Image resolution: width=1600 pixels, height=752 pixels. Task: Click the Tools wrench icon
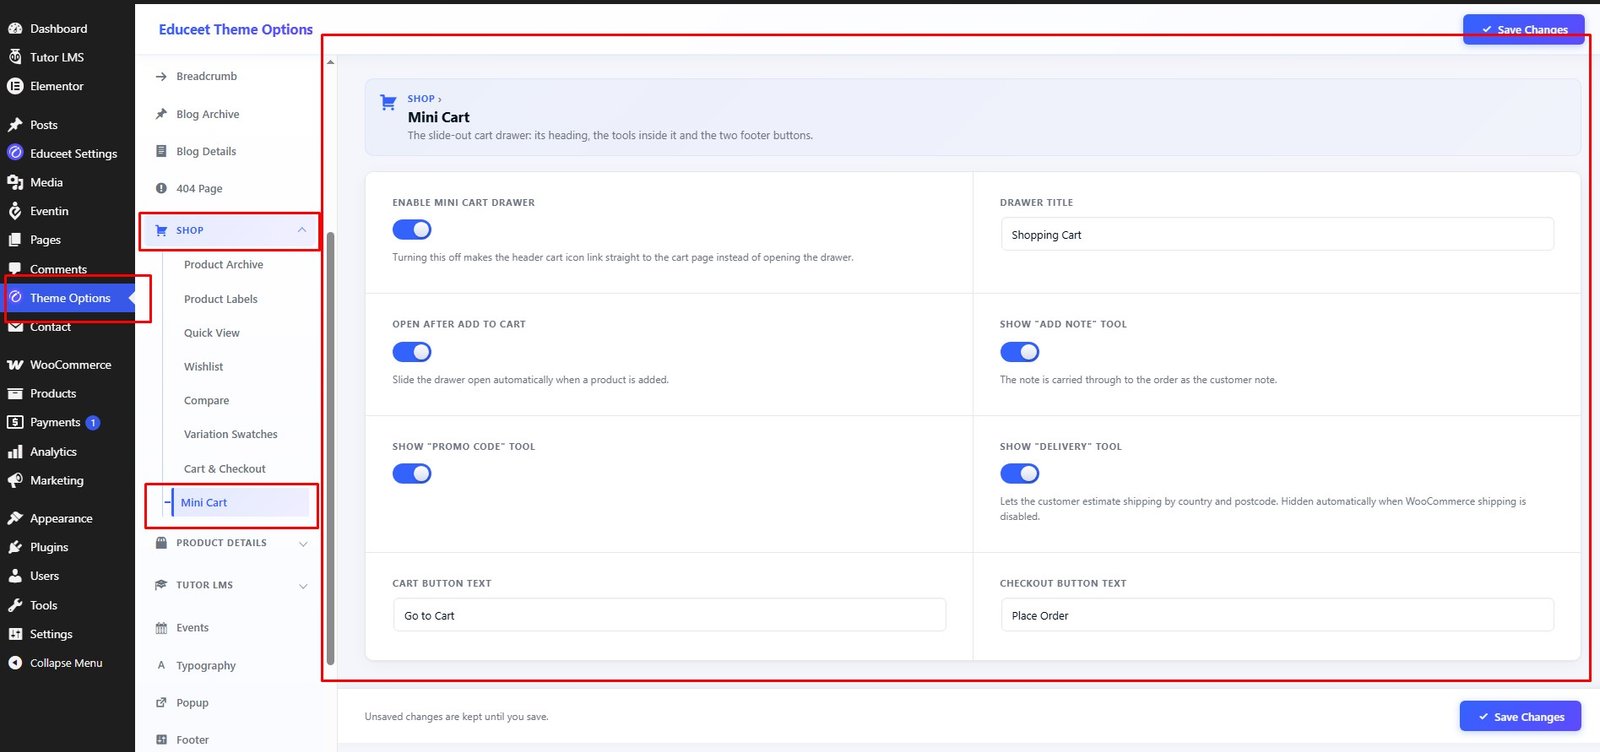(x=15, y=605)
